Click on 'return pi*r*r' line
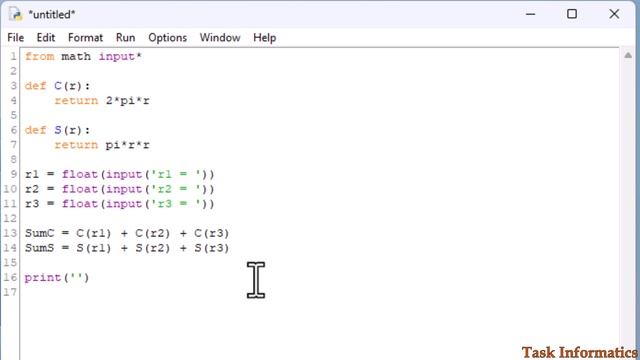 click(x=102, y=145)
